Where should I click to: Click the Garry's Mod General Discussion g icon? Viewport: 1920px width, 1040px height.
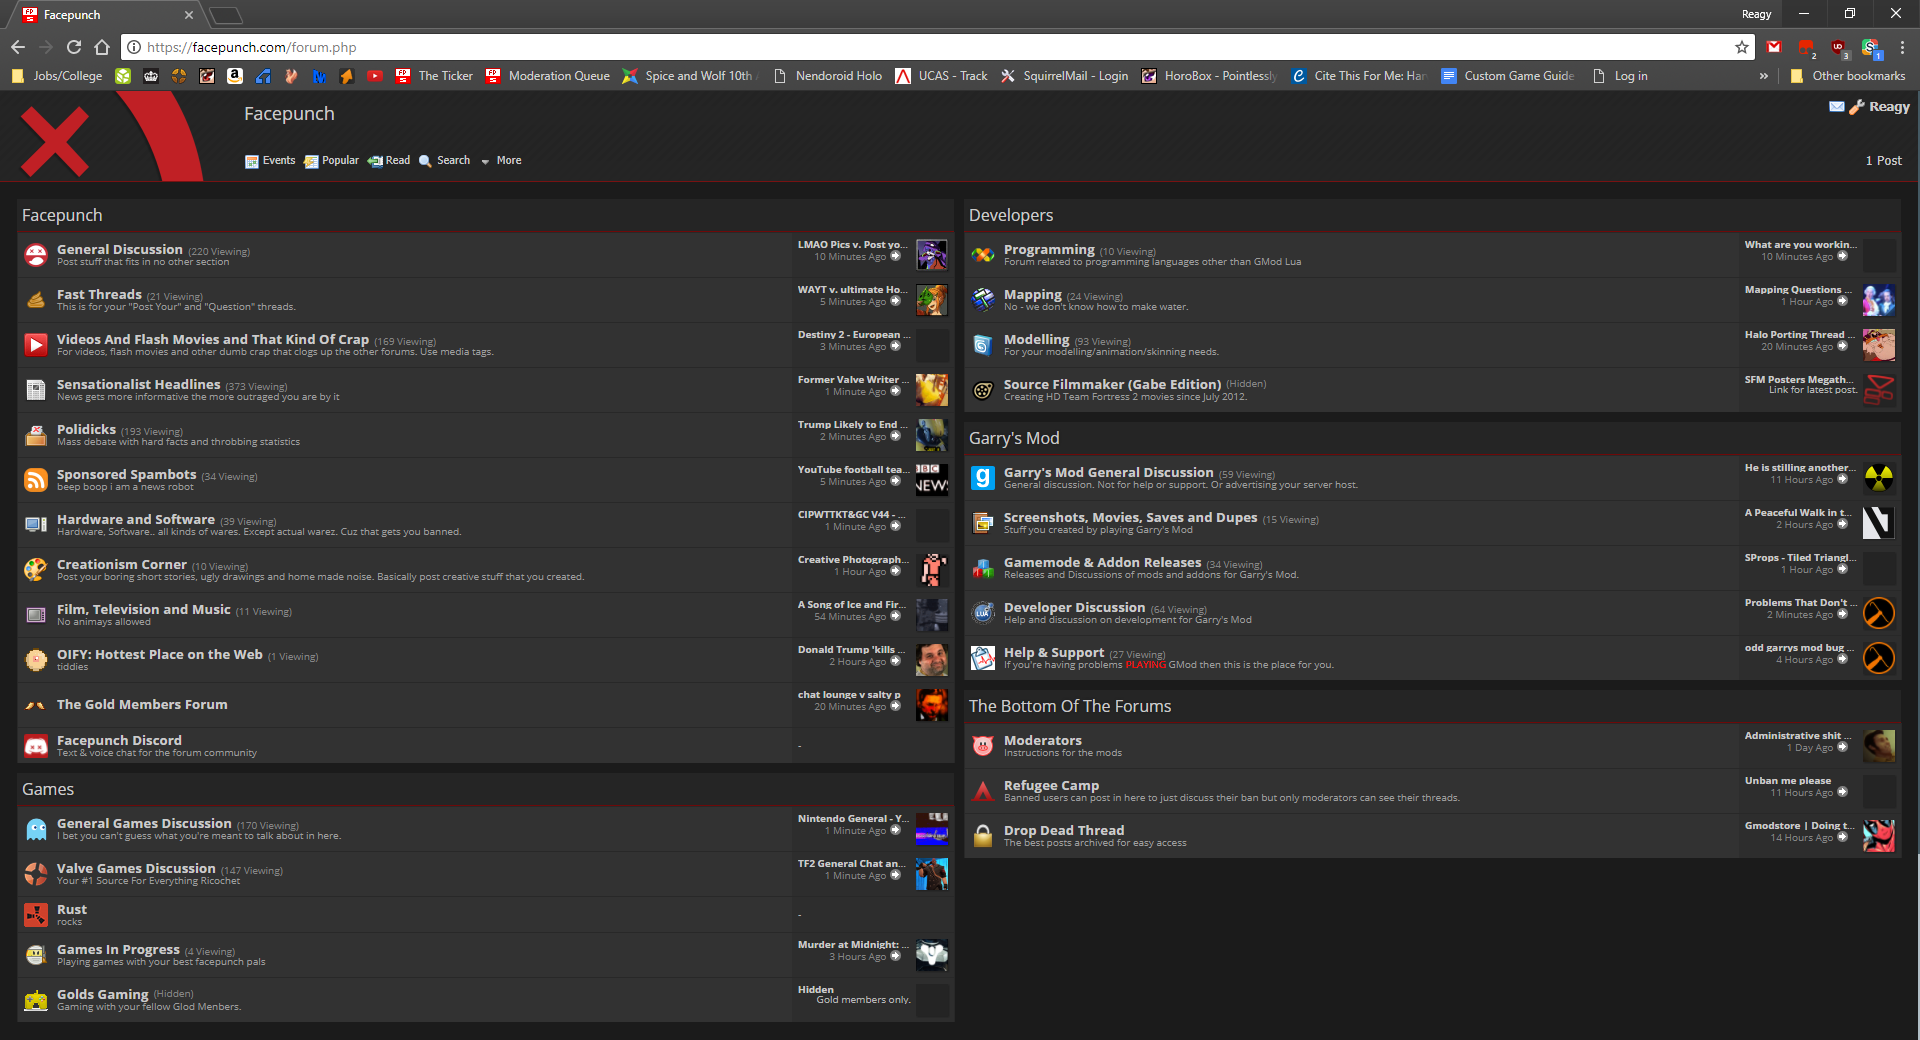983,478
